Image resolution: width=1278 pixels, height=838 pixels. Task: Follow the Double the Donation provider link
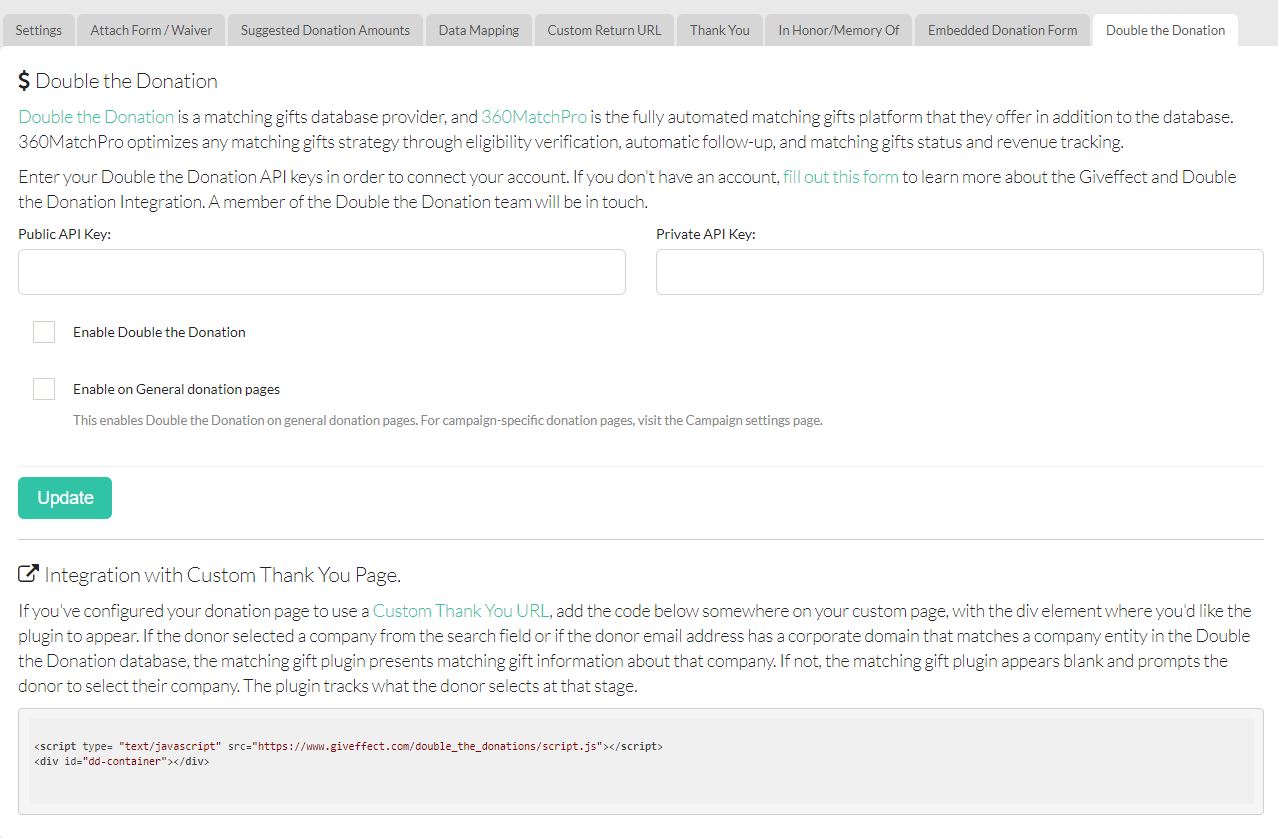click(x=96, y=117)
